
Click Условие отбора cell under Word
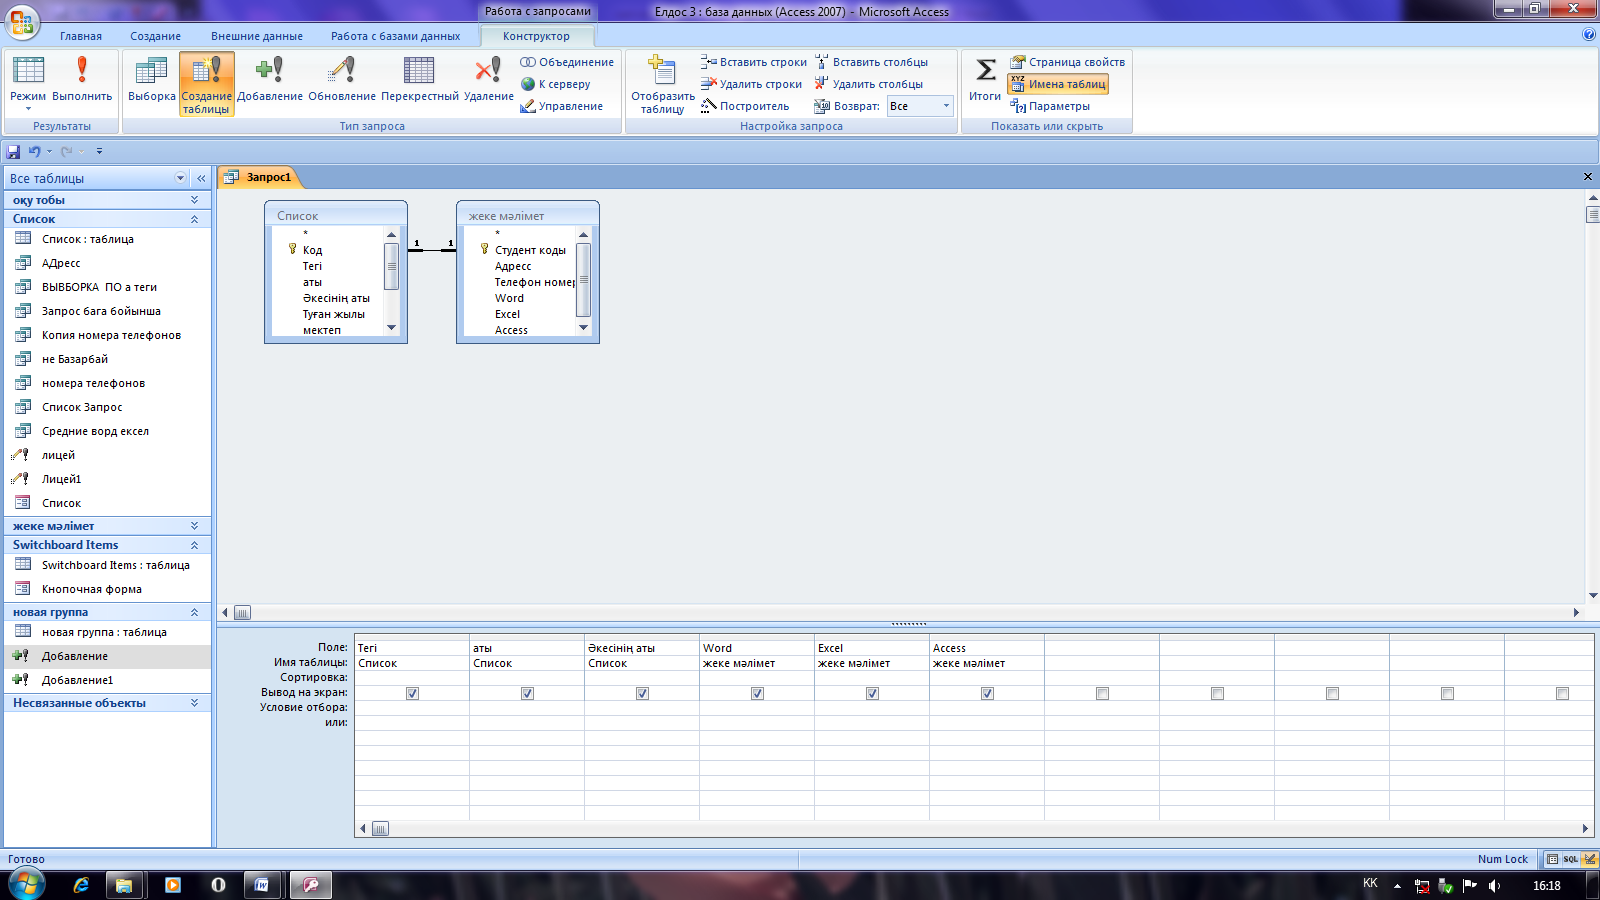coord(757,707)
